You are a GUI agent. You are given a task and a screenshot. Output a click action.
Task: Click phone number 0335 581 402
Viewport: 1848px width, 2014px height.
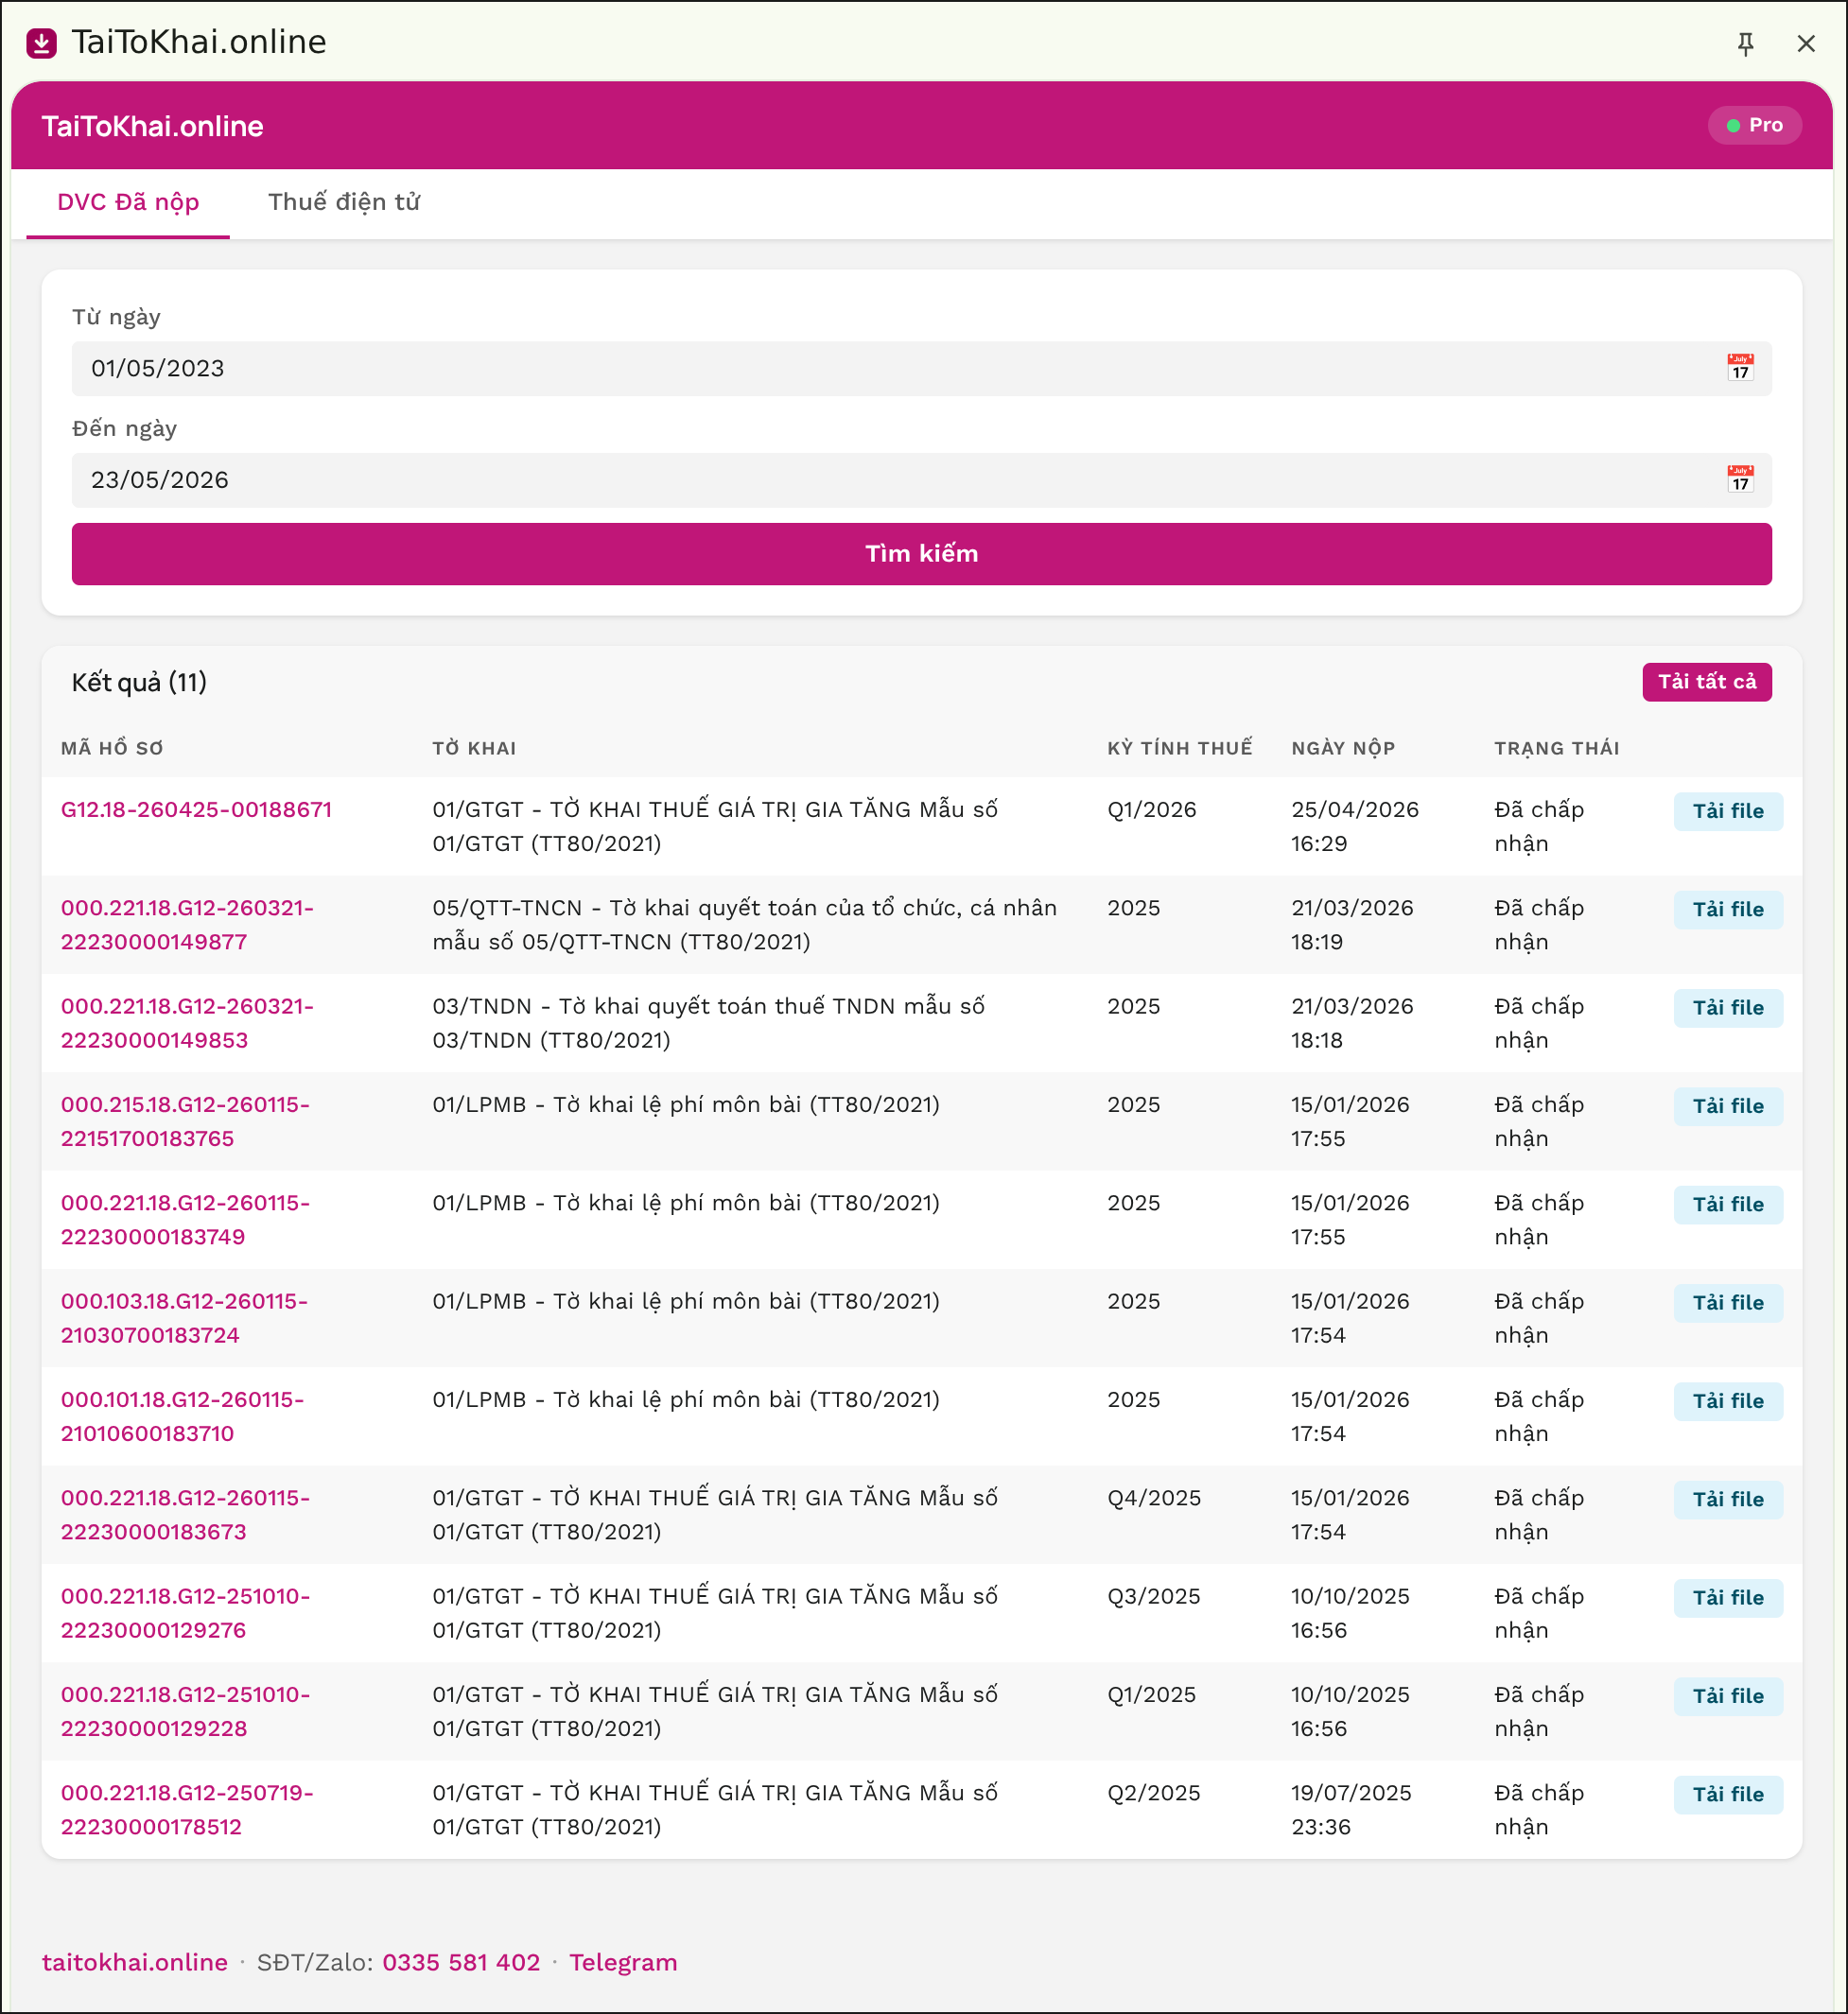460,1961
